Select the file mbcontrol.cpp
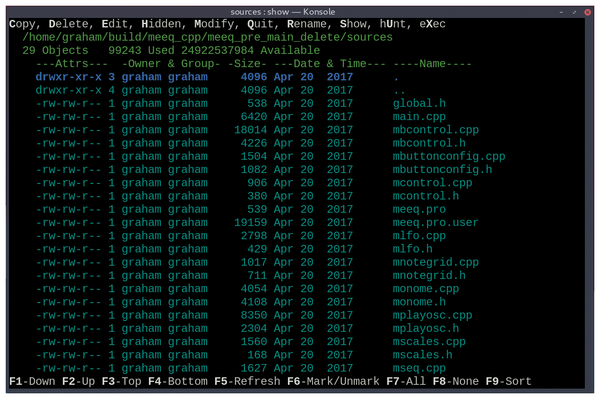 435,130
